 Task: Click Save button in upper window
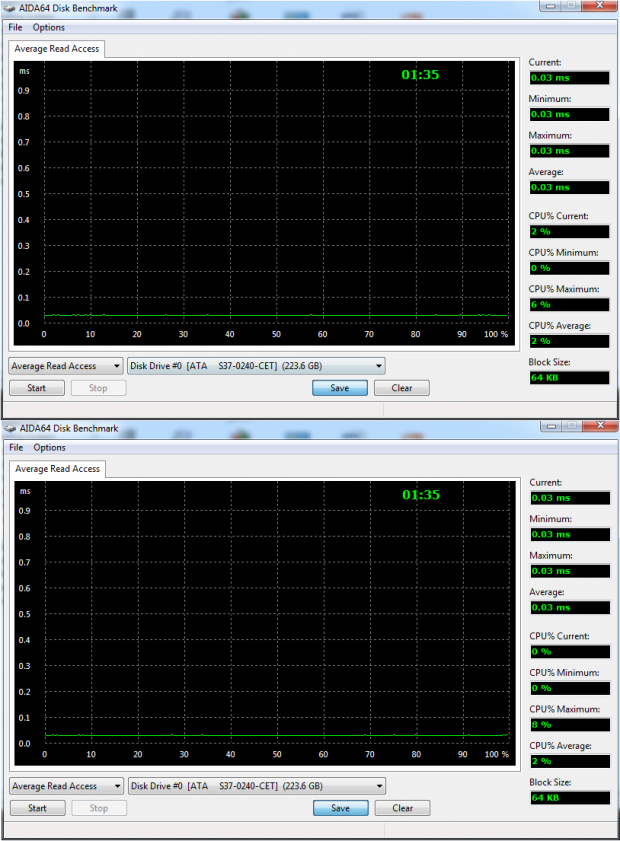click(340, 388)
